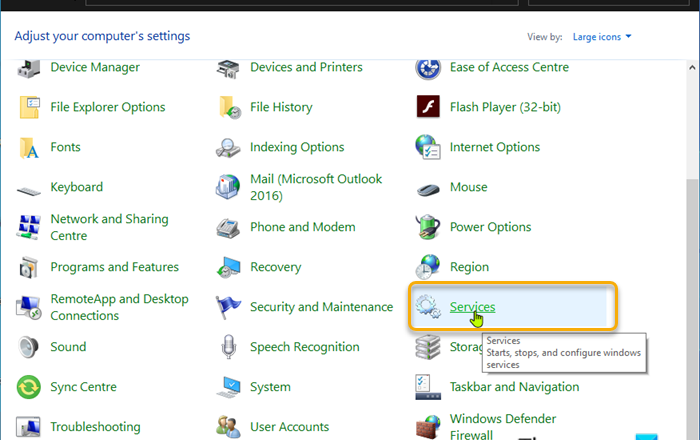The image size is (700, 440).
Task: Open the Internet Options globe icon
Action: tap(428, 147)
